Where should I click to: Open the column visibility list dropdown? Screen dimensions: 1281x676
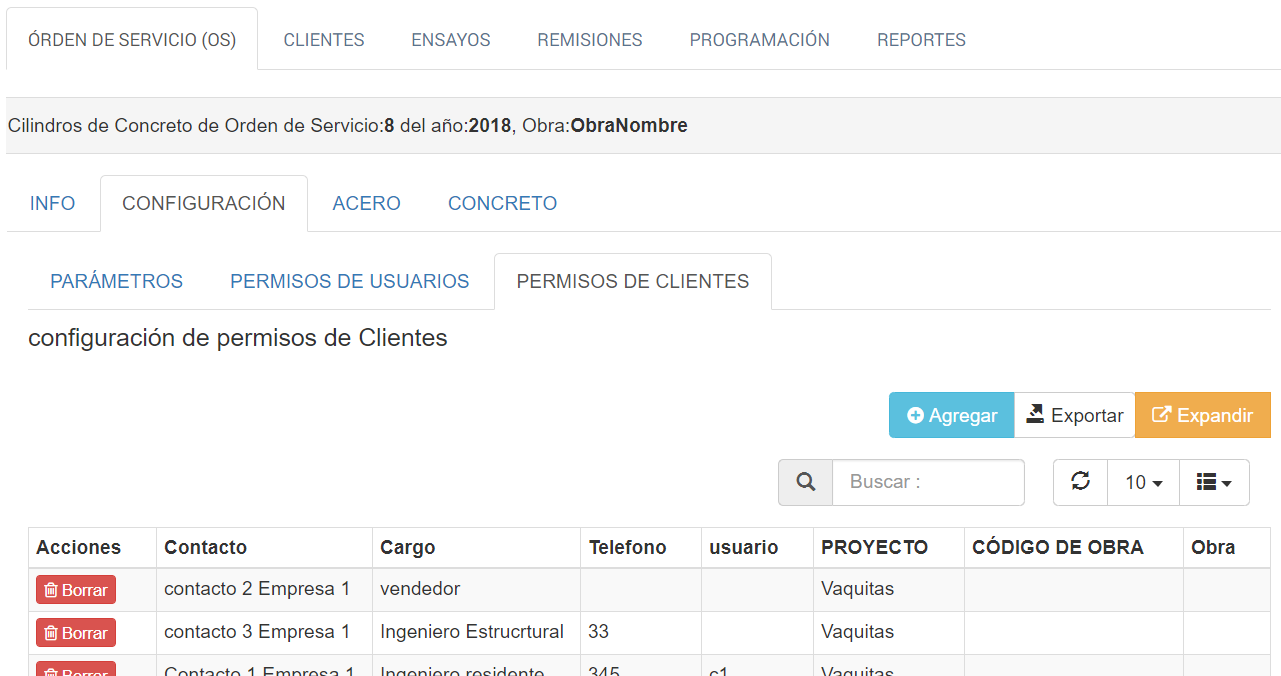[x=1214, y=482]
